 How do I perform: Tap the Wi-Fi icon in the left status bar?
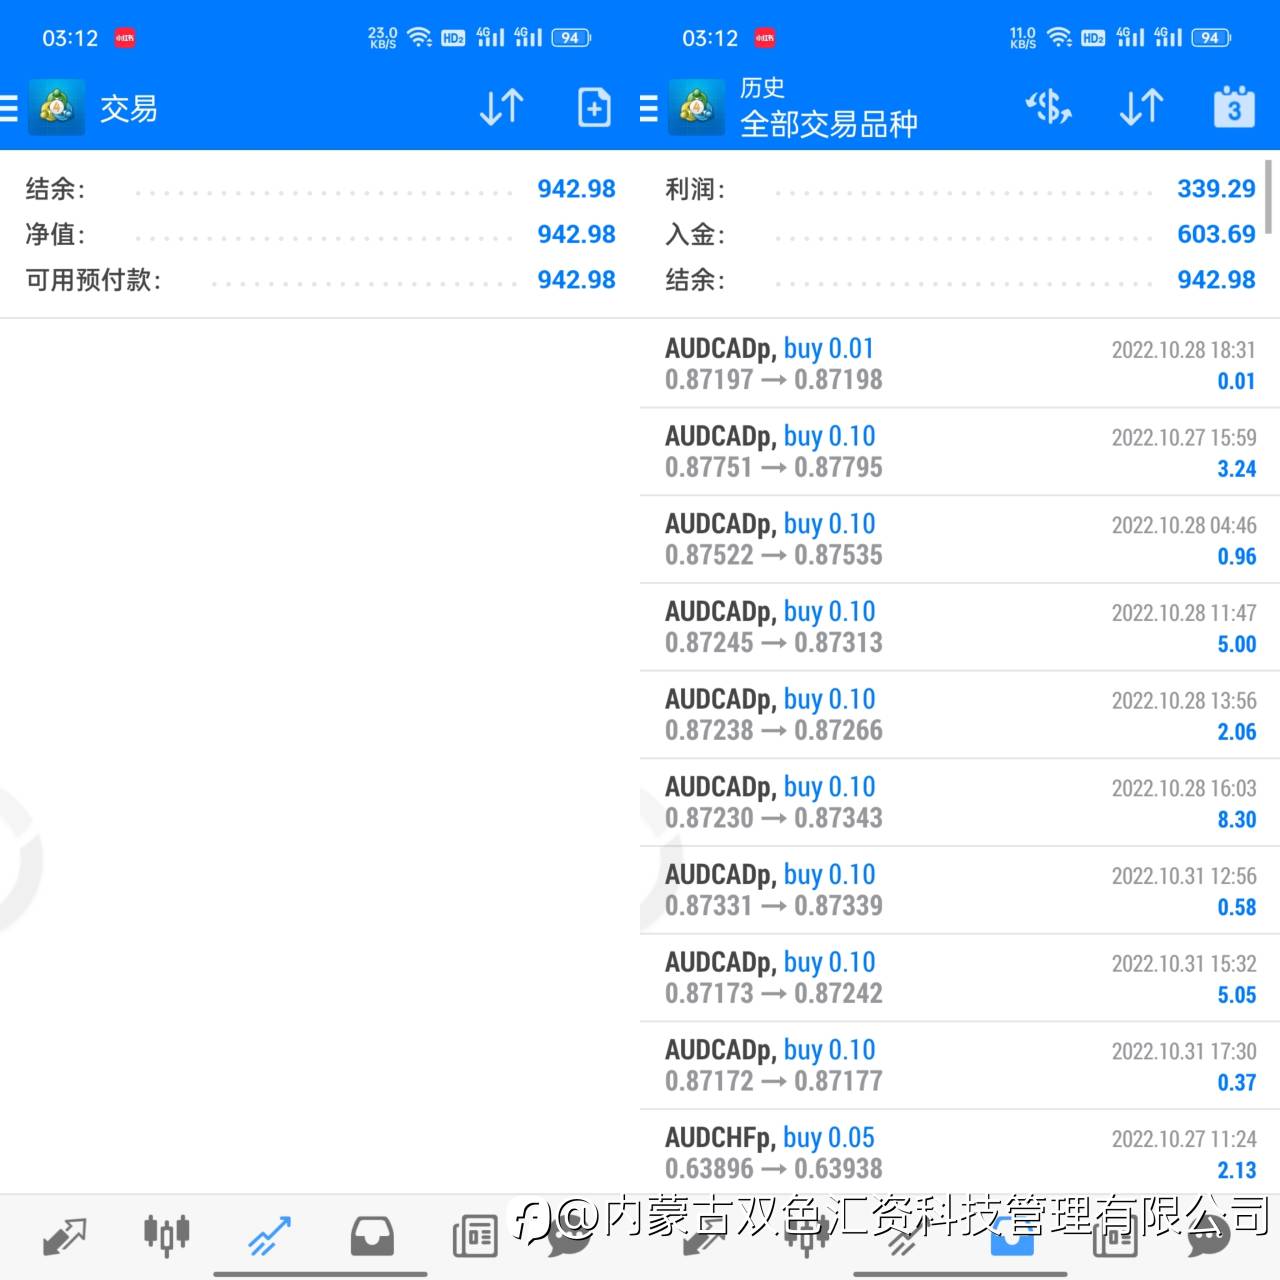pyautogui.click(x=420, y=38)
